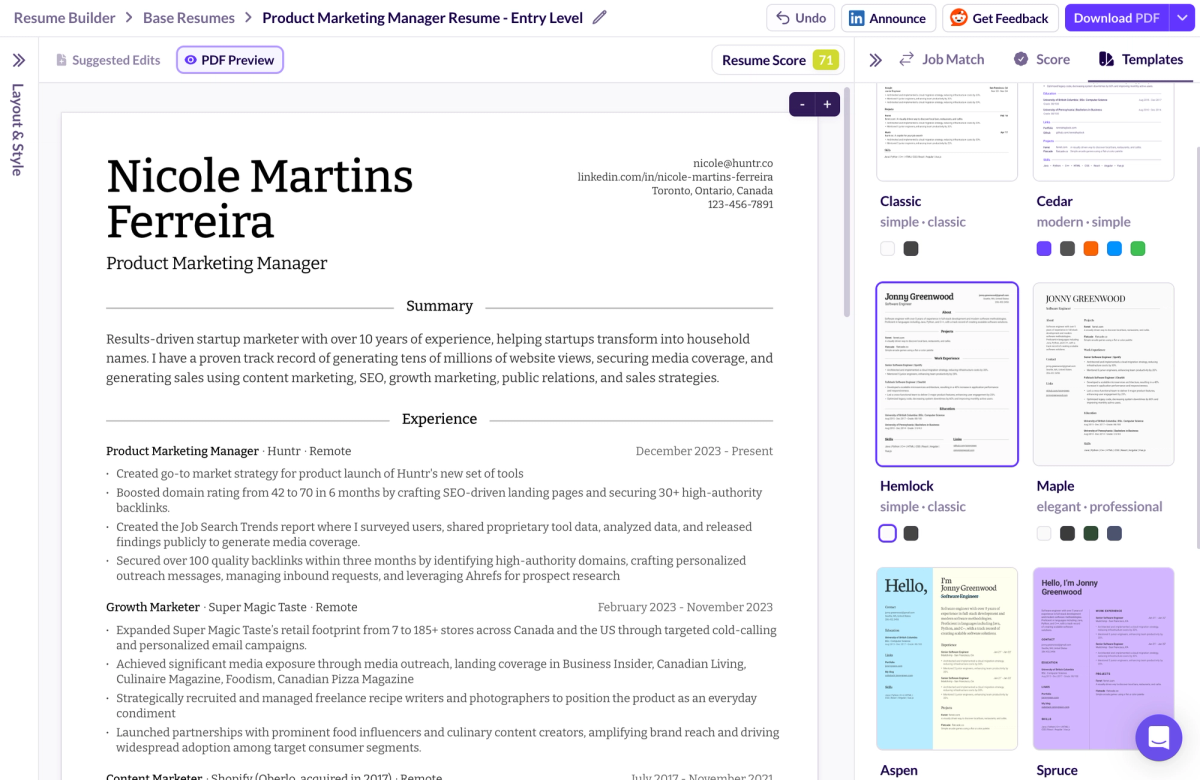Click the Layout & Style vertical label
Image resolution: width=1200 pixels, height=780 pixels.
pos(18,130)
